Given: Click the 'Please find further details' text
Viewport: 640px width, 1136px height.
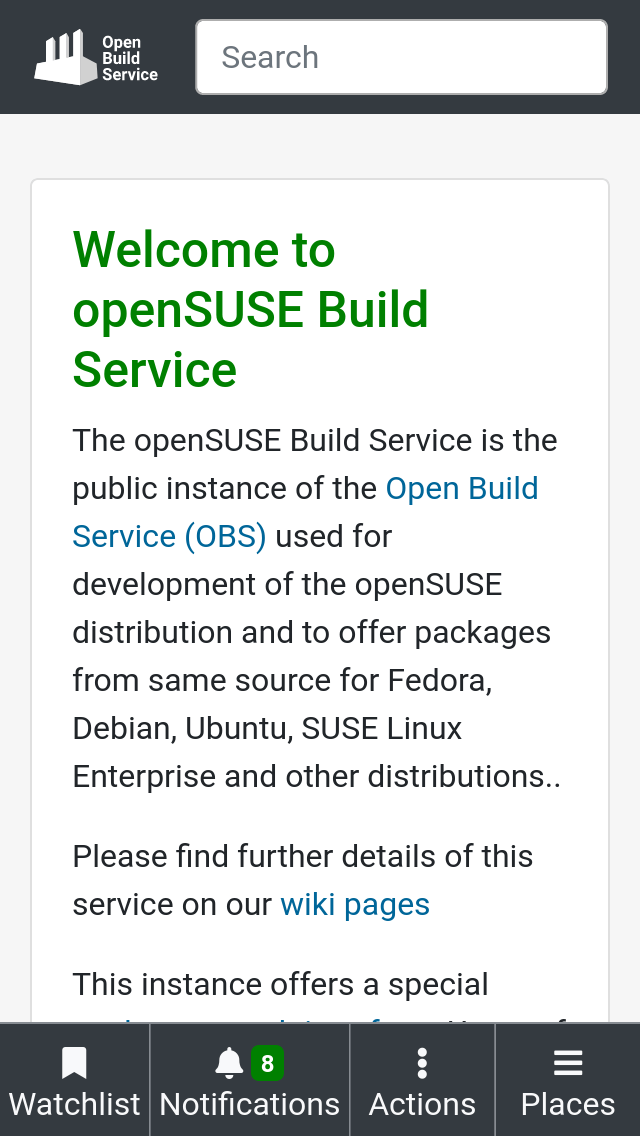Looking at the screenshot, I should coord(302,856).
